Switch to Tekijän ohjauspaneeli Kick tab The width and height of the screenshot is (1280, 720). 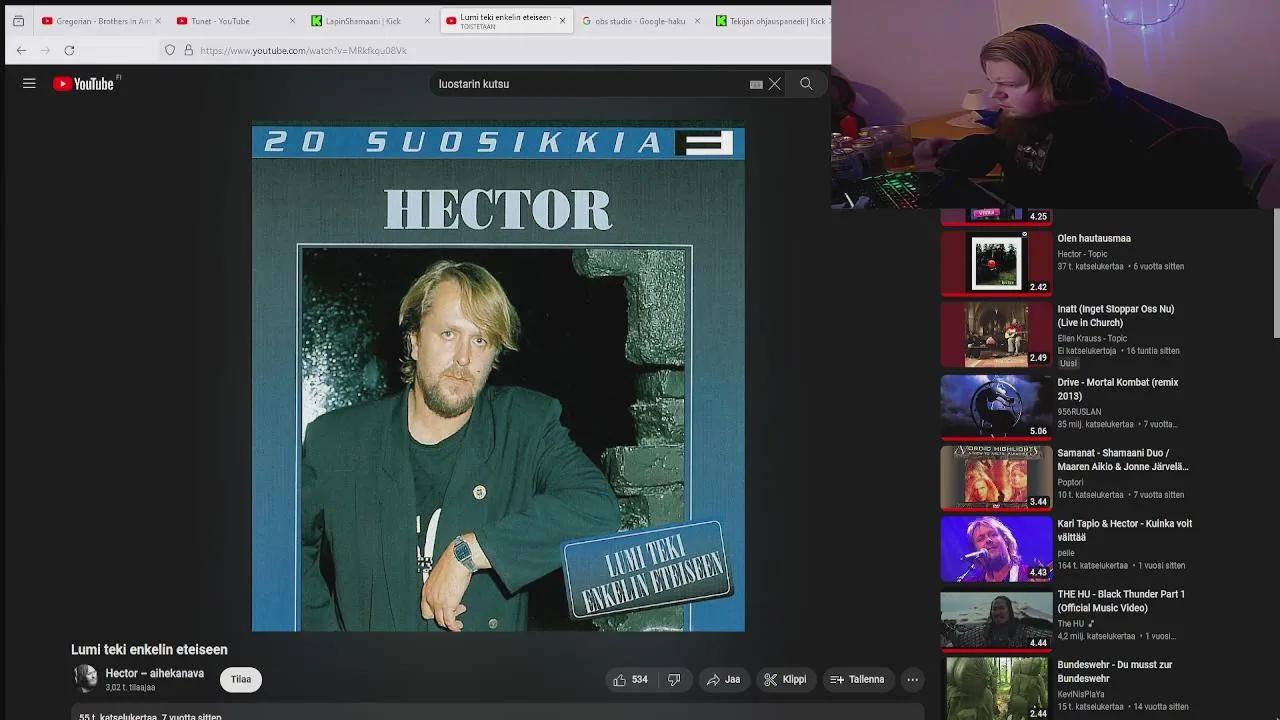[770, 21]
